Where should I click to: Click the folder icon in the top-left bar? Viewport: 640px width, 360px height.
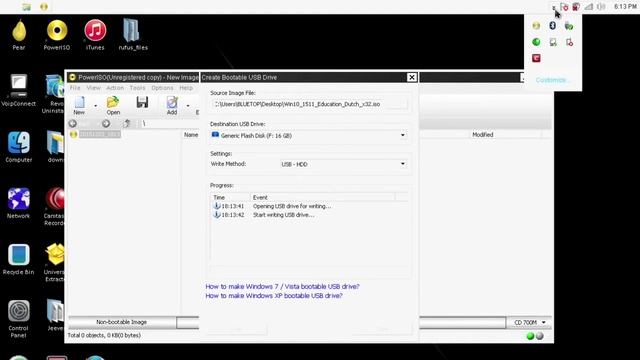pyautogui.click(x=27, y=7)
